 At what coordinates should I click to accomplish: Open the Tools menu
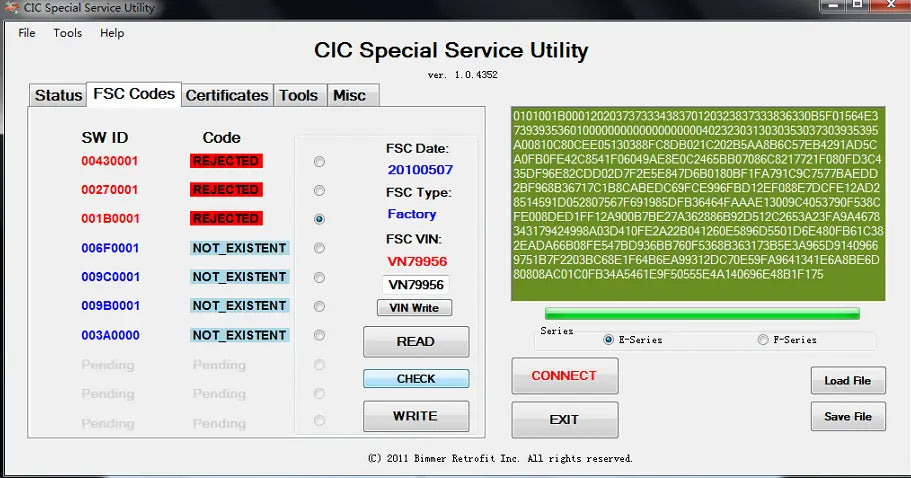tap(68, 33)
